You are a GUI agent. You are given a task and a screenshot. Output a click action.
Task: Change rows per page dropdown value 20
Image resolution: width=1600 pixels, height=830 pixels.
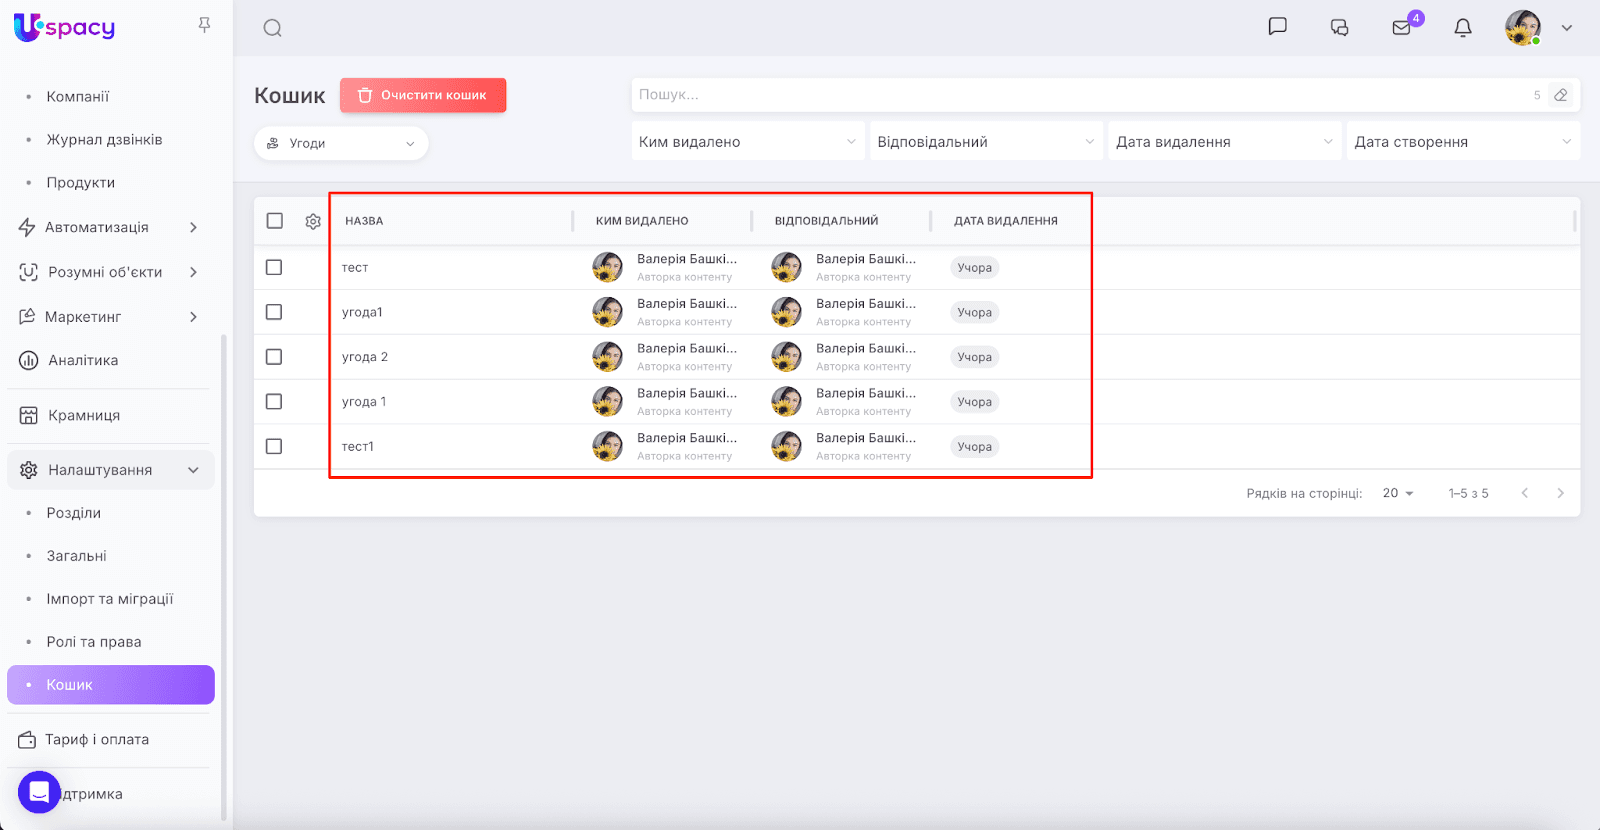pyautogui.click(x=1397, y=493)
